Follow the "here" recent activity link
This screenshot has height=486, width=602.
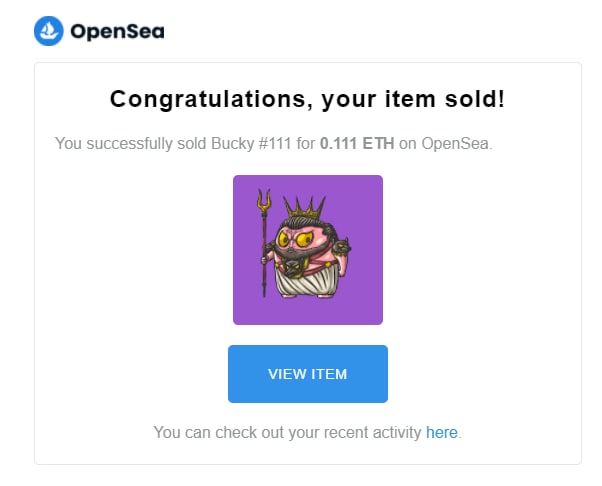click(441, 433)
